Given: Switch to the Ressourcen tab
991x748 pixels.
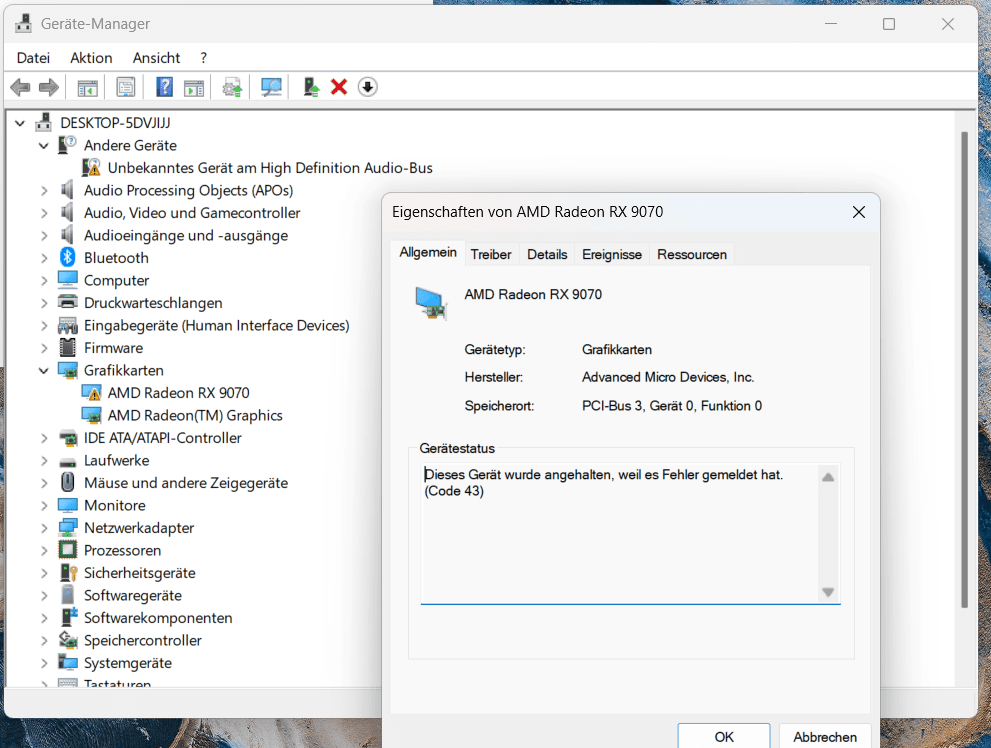Looking at the screenshot, I should tap(692, 254).
